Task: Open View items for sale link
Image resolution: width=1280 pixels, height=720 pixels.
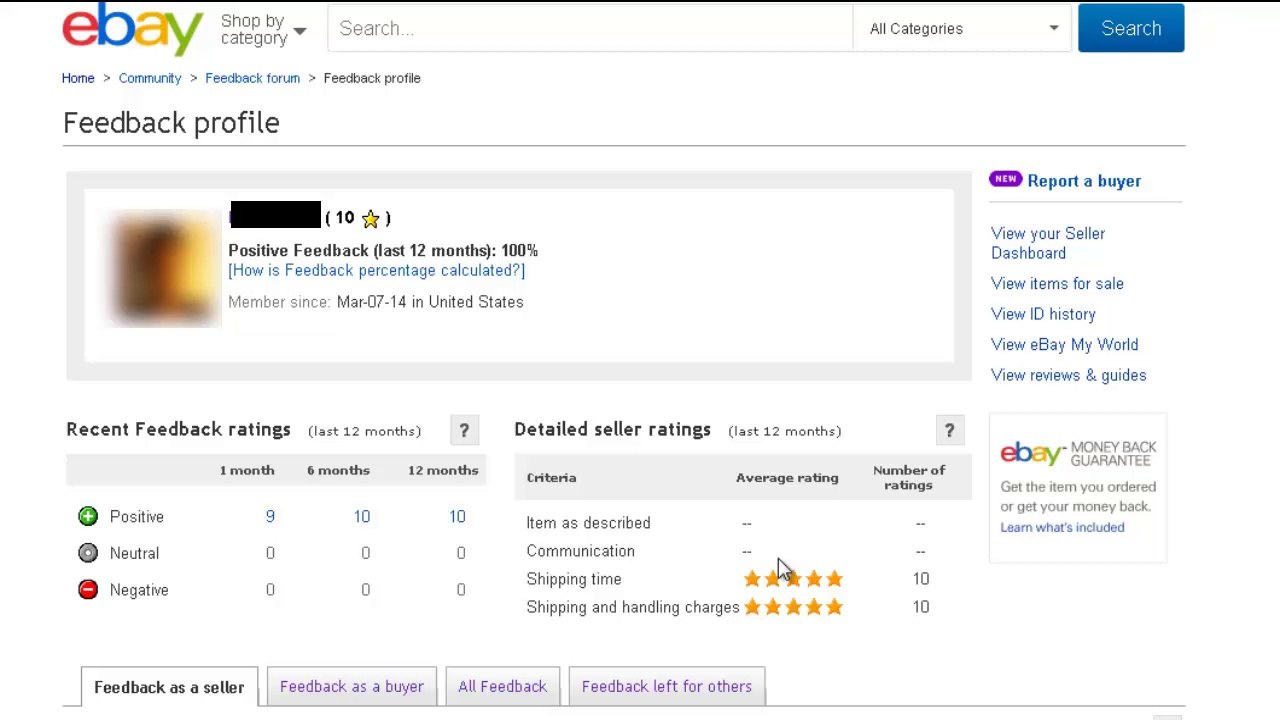Action: (x=1057, y=284)
